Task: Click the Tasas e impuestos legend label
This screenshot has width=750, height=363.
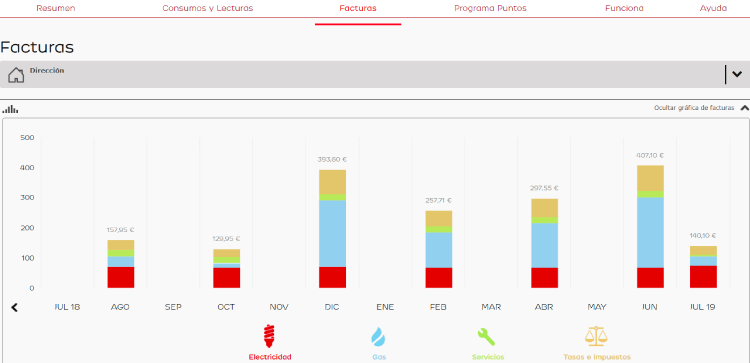Action: click(597, 357)
